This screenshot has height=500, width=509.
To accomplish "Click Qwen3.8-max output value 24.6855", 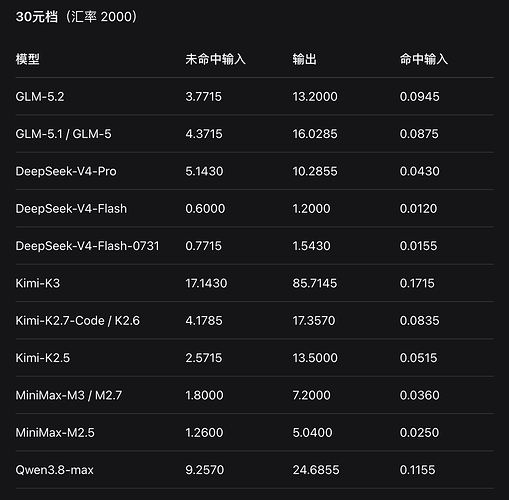I will point(316,470).
